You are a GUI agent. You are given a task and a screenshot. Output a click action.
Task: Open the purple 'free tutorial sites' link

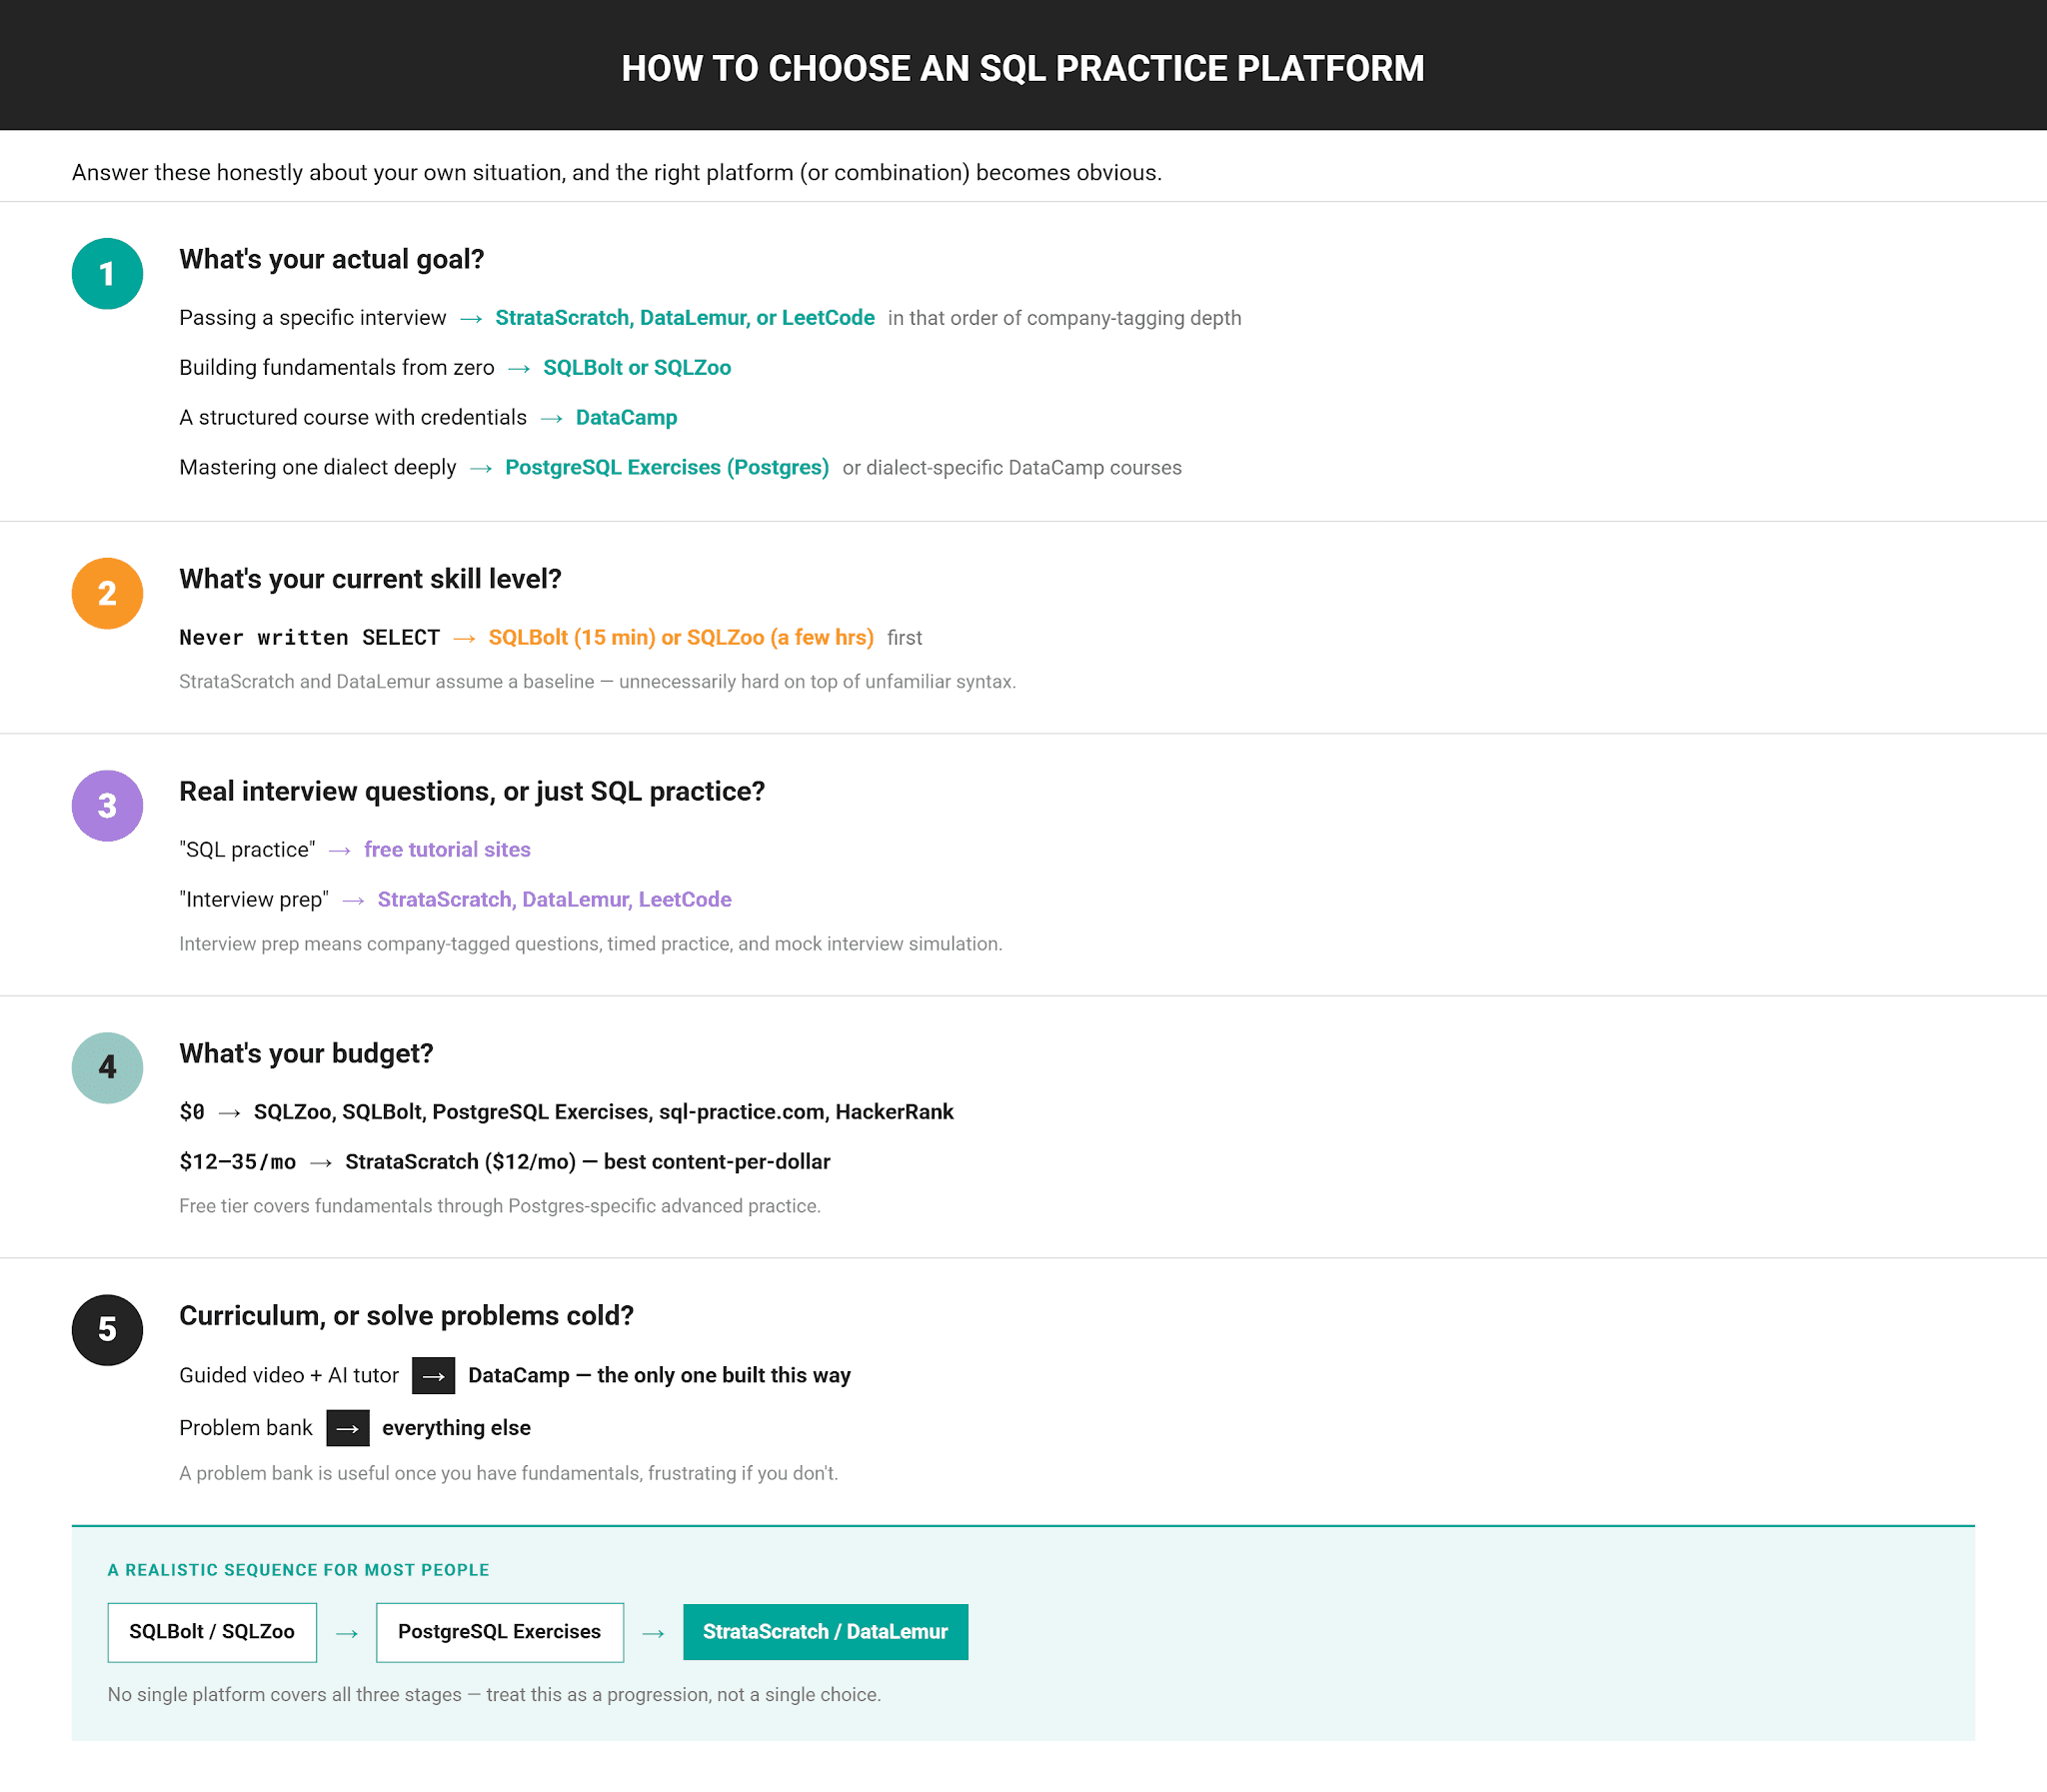tap(447, 850)
